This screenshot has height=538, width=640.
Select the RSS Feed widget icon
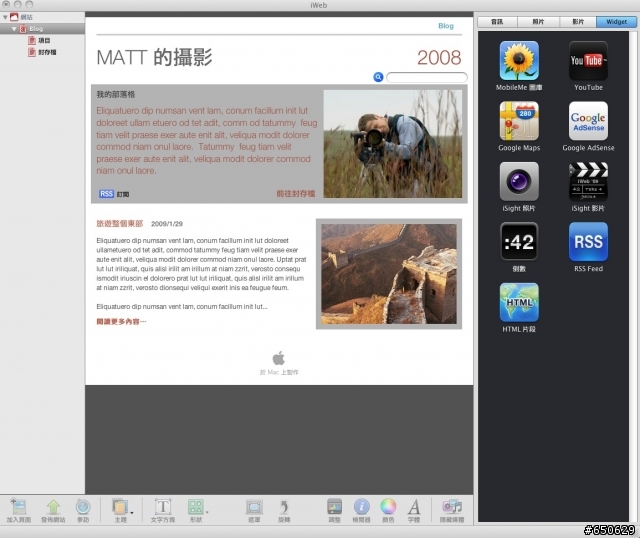(x=588, y=242)
